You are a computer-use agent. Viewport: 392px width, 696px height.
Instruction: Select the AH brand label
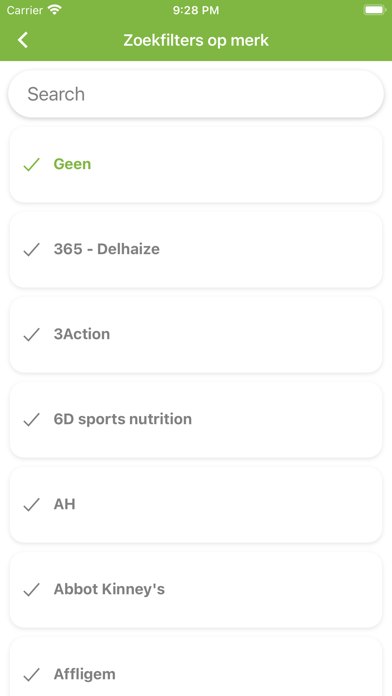click(64, 504)
